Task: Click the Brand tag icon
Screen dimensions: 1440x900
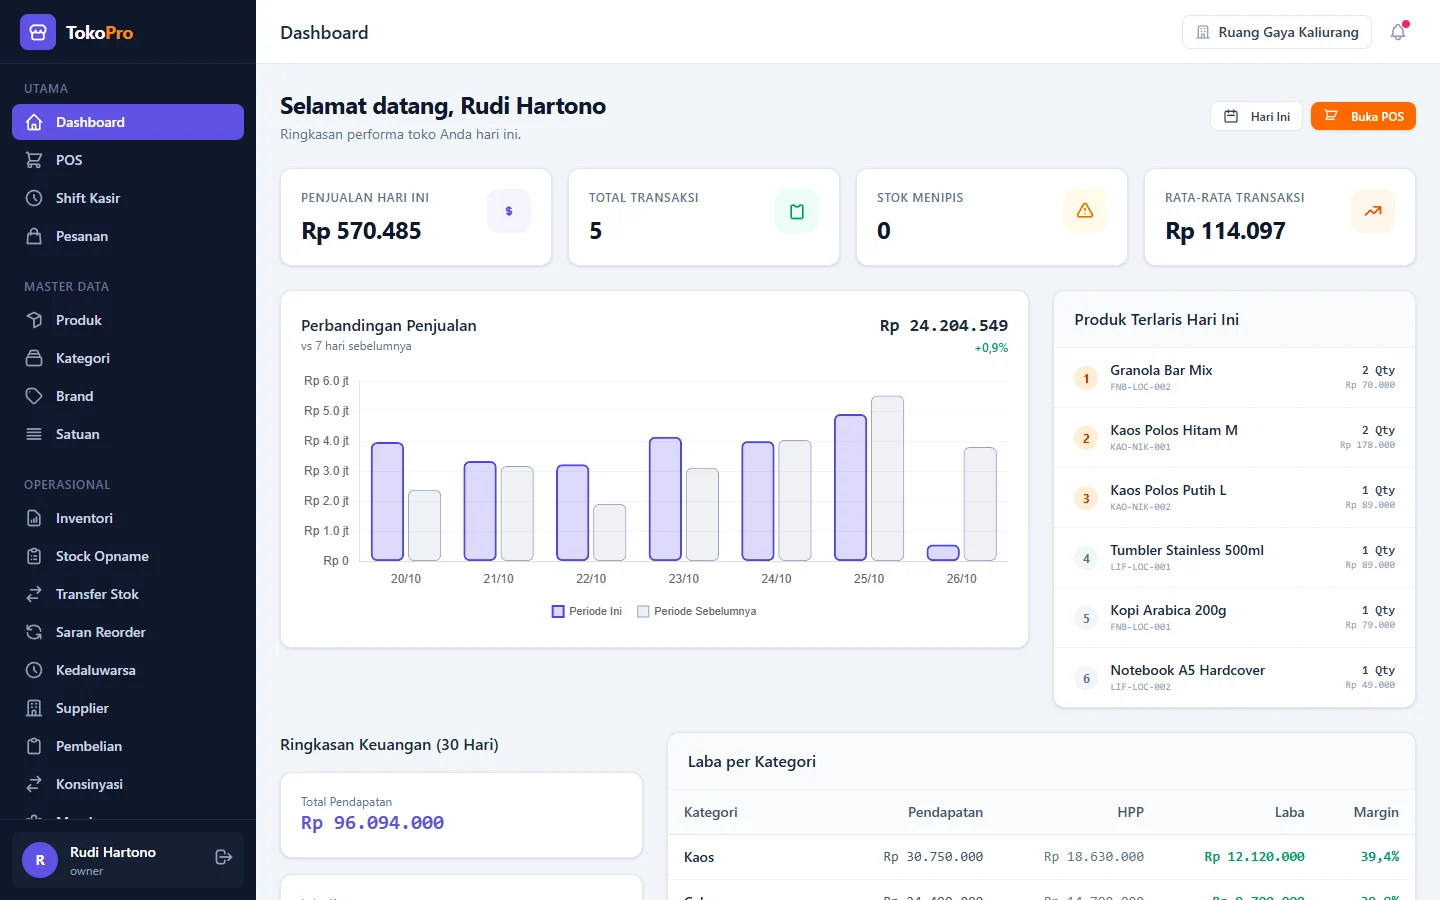Action: pyautogui.click(x=34, y=396)
